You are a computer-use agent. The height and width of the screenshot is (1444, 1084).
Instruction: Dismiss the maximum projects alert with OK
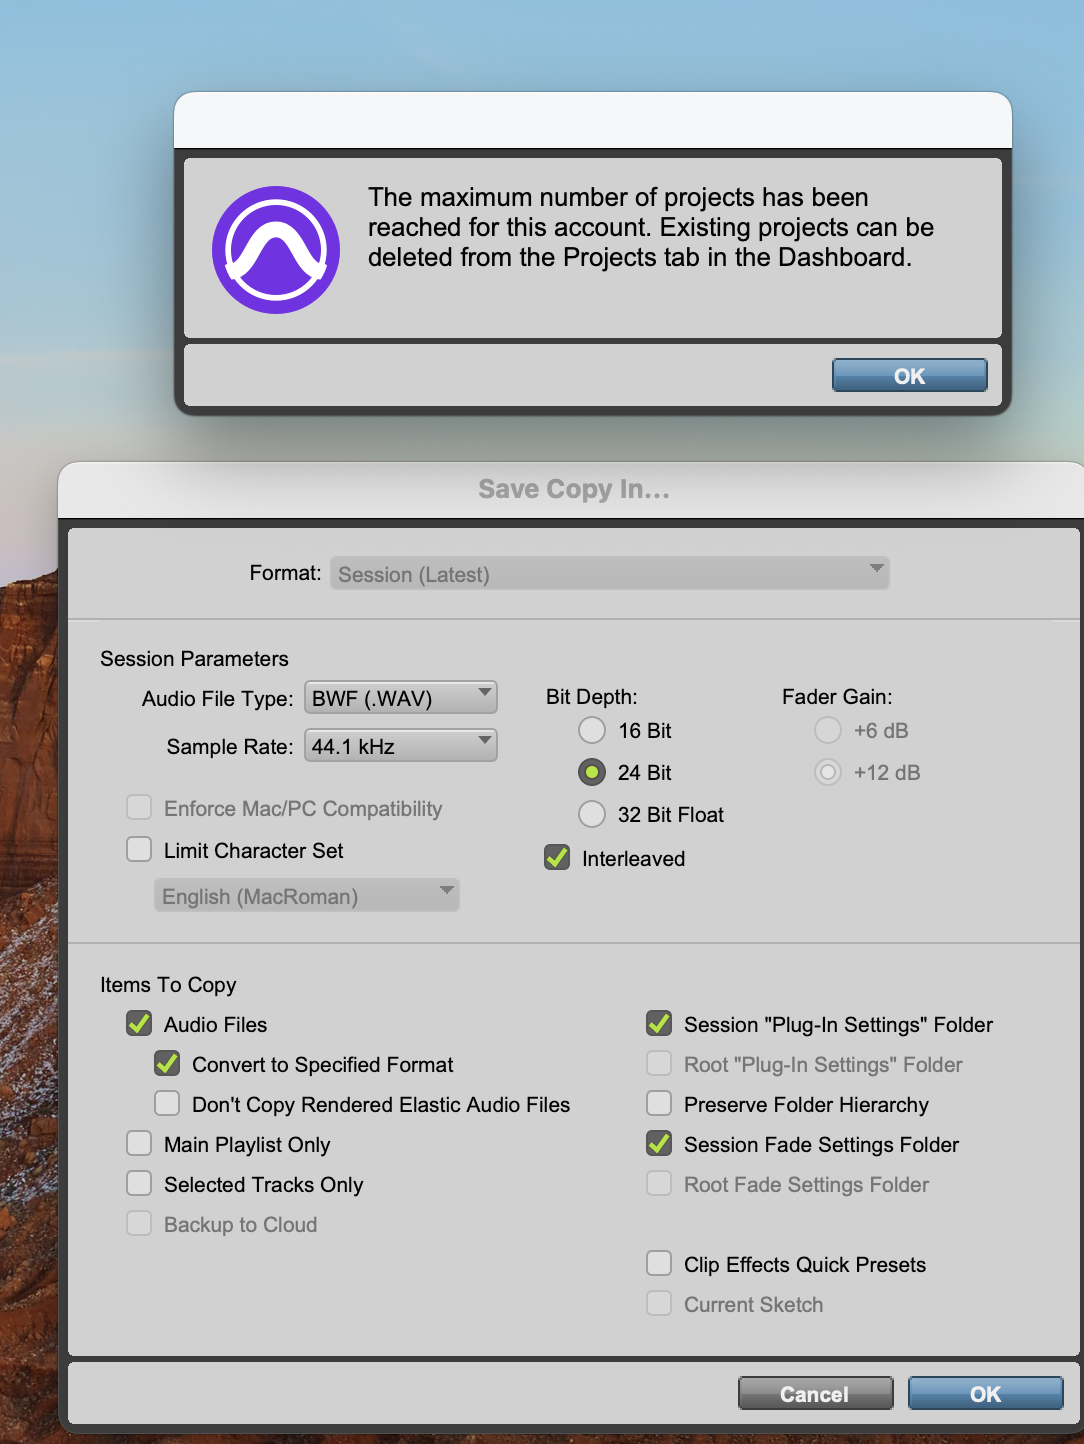point(910,376)
